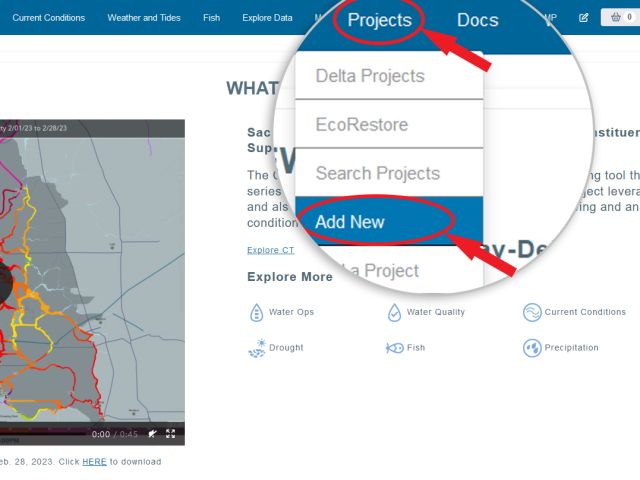The width and height of the screenshot is (640, 480).
Task: Click the Water Ops droplet icon
Action: 256,313
